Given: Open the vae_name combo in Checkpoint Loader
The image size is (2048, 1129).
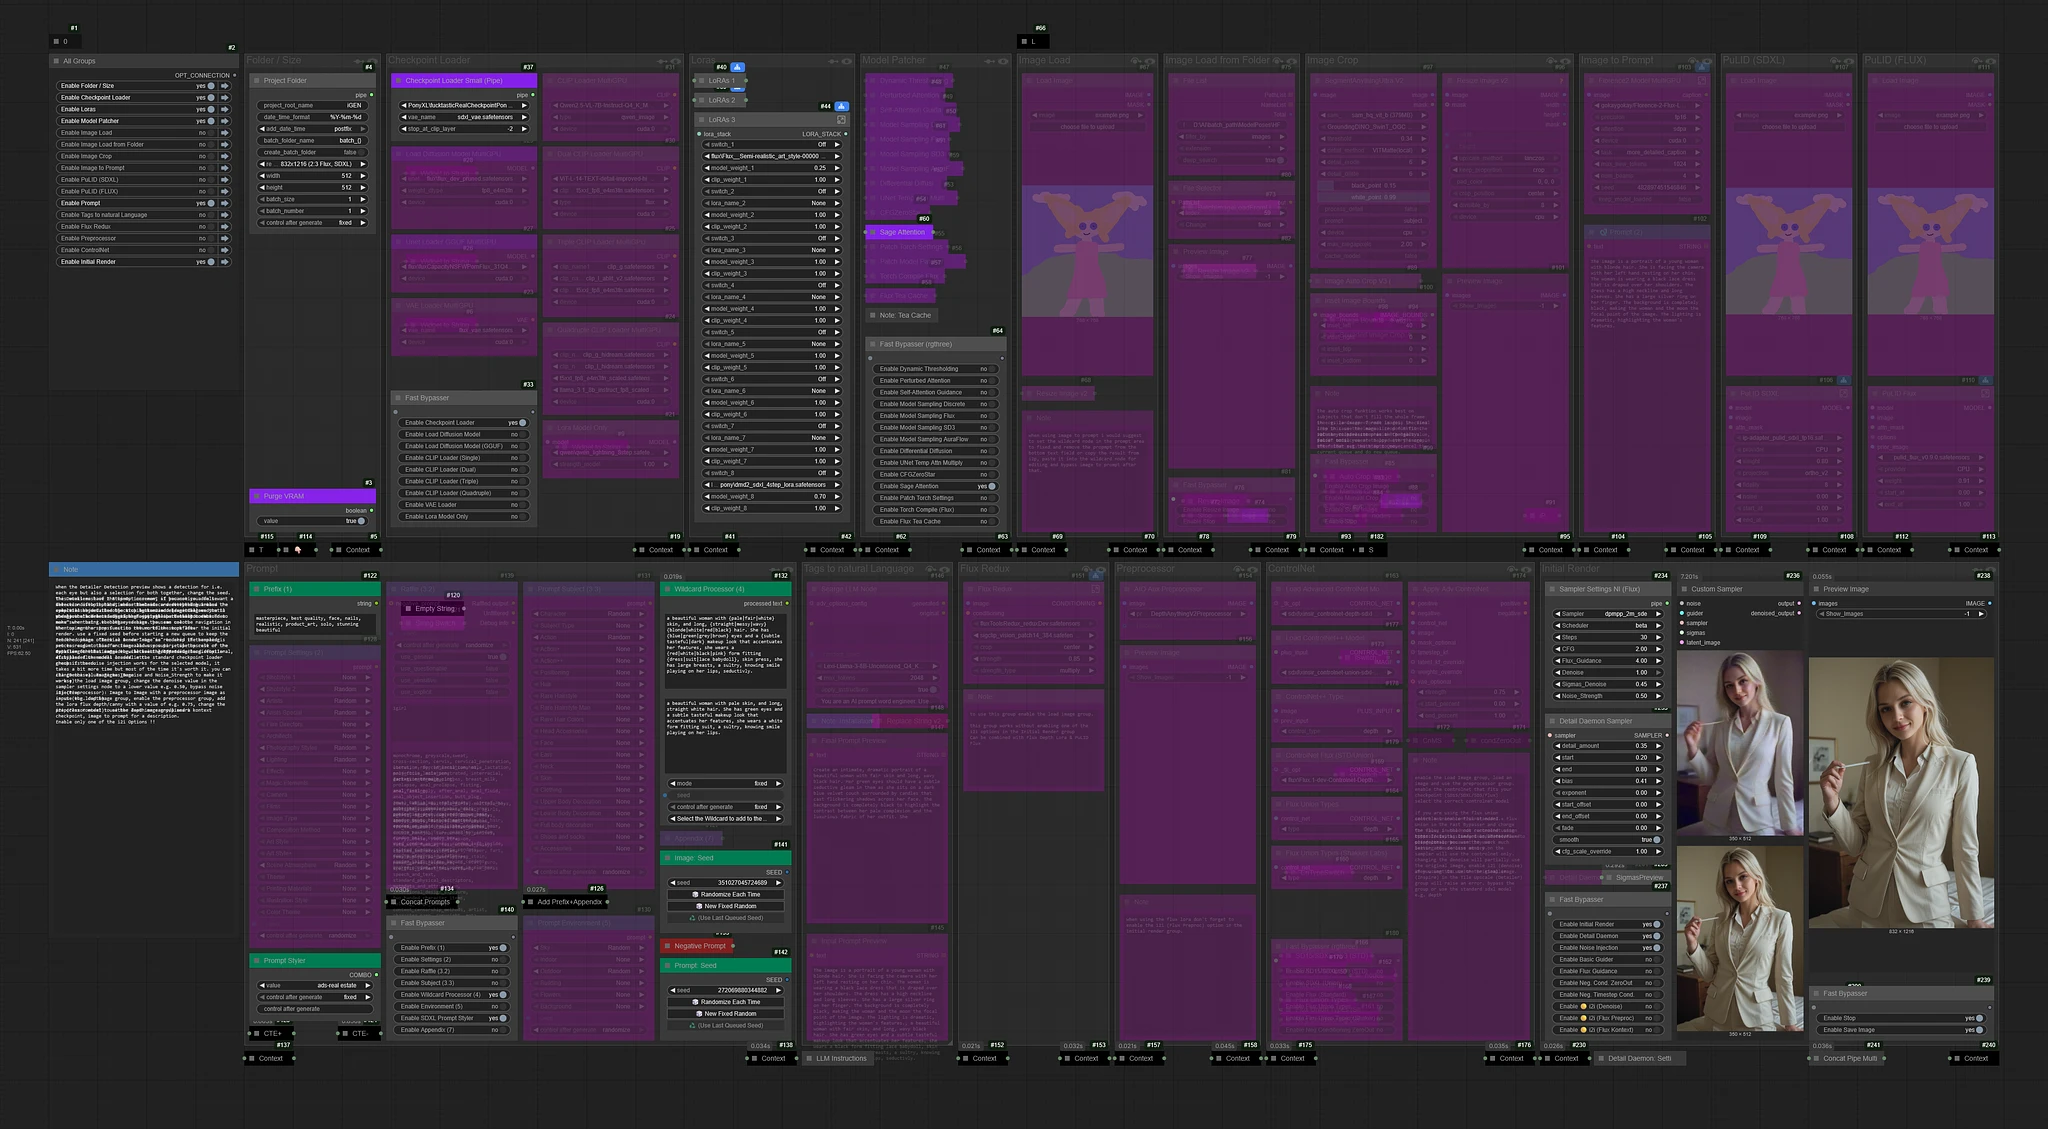Looking at the screenshot, I should pos(463,117).
